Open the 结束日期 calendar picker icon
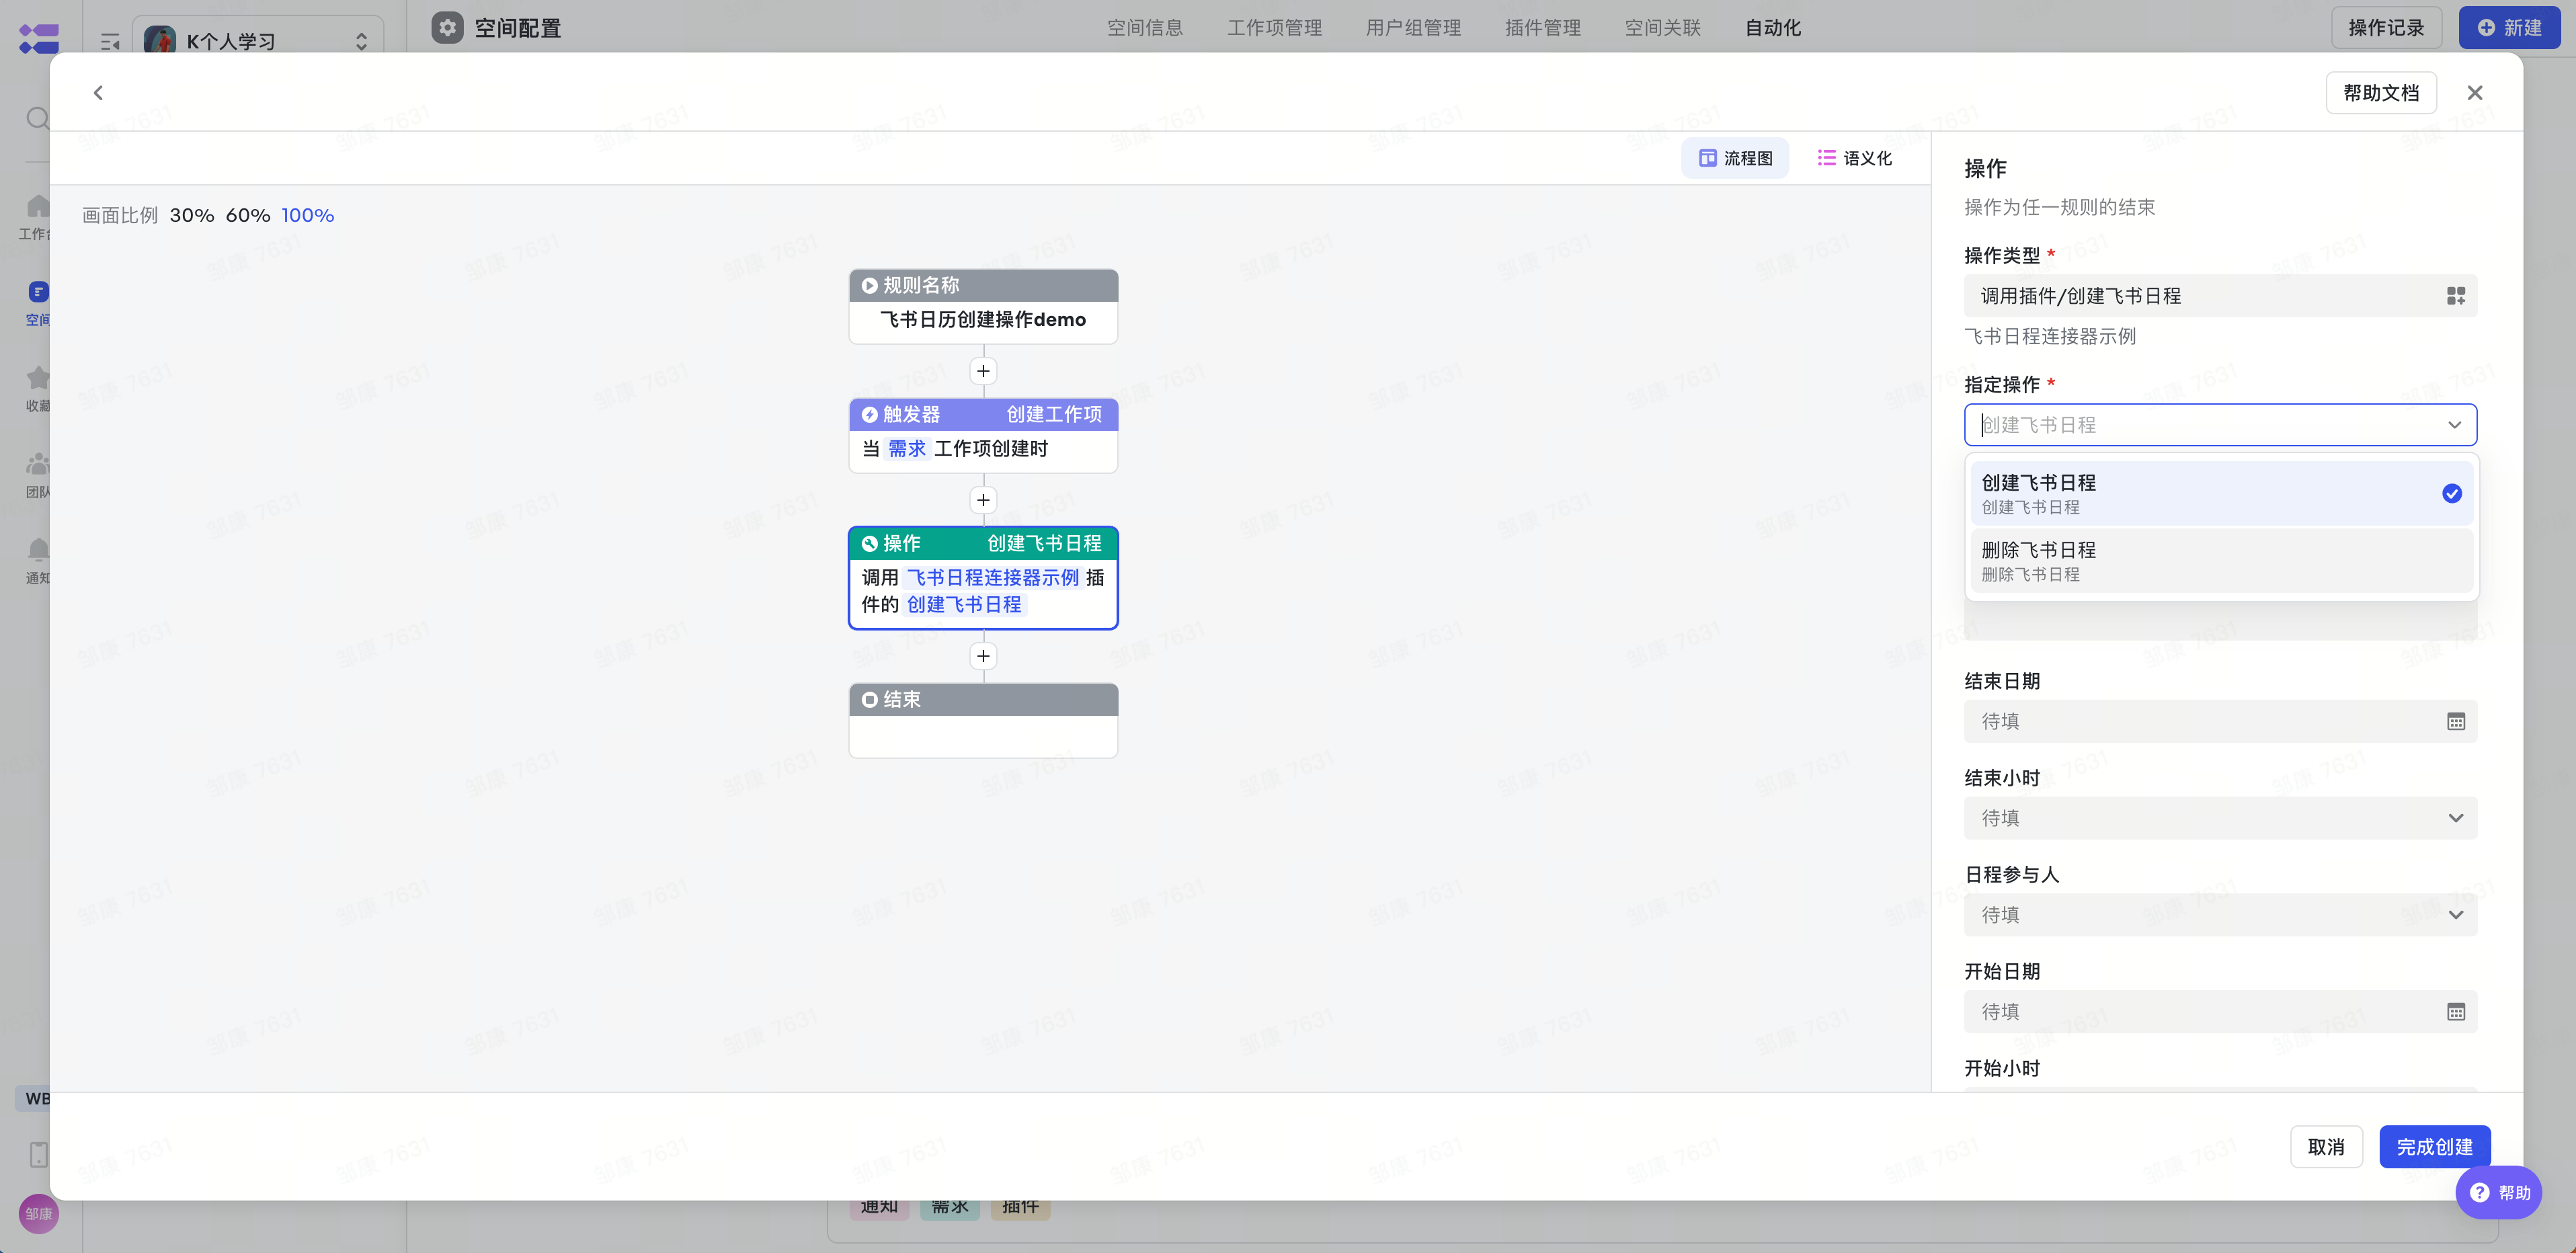The image size is (2576, 1253). coord(2455,722)
